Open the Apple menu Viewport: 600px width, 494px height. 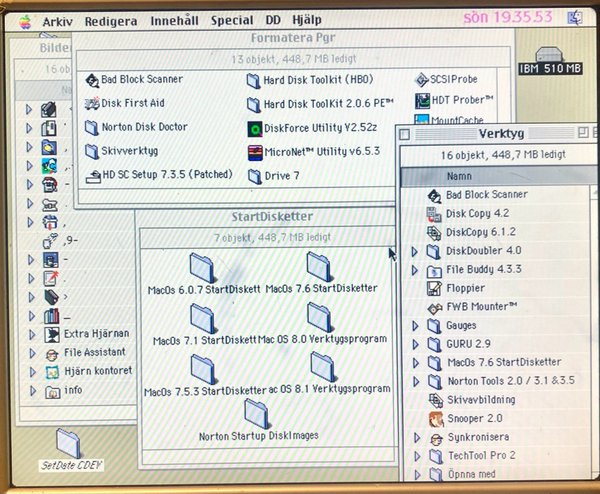coord(25,21)
